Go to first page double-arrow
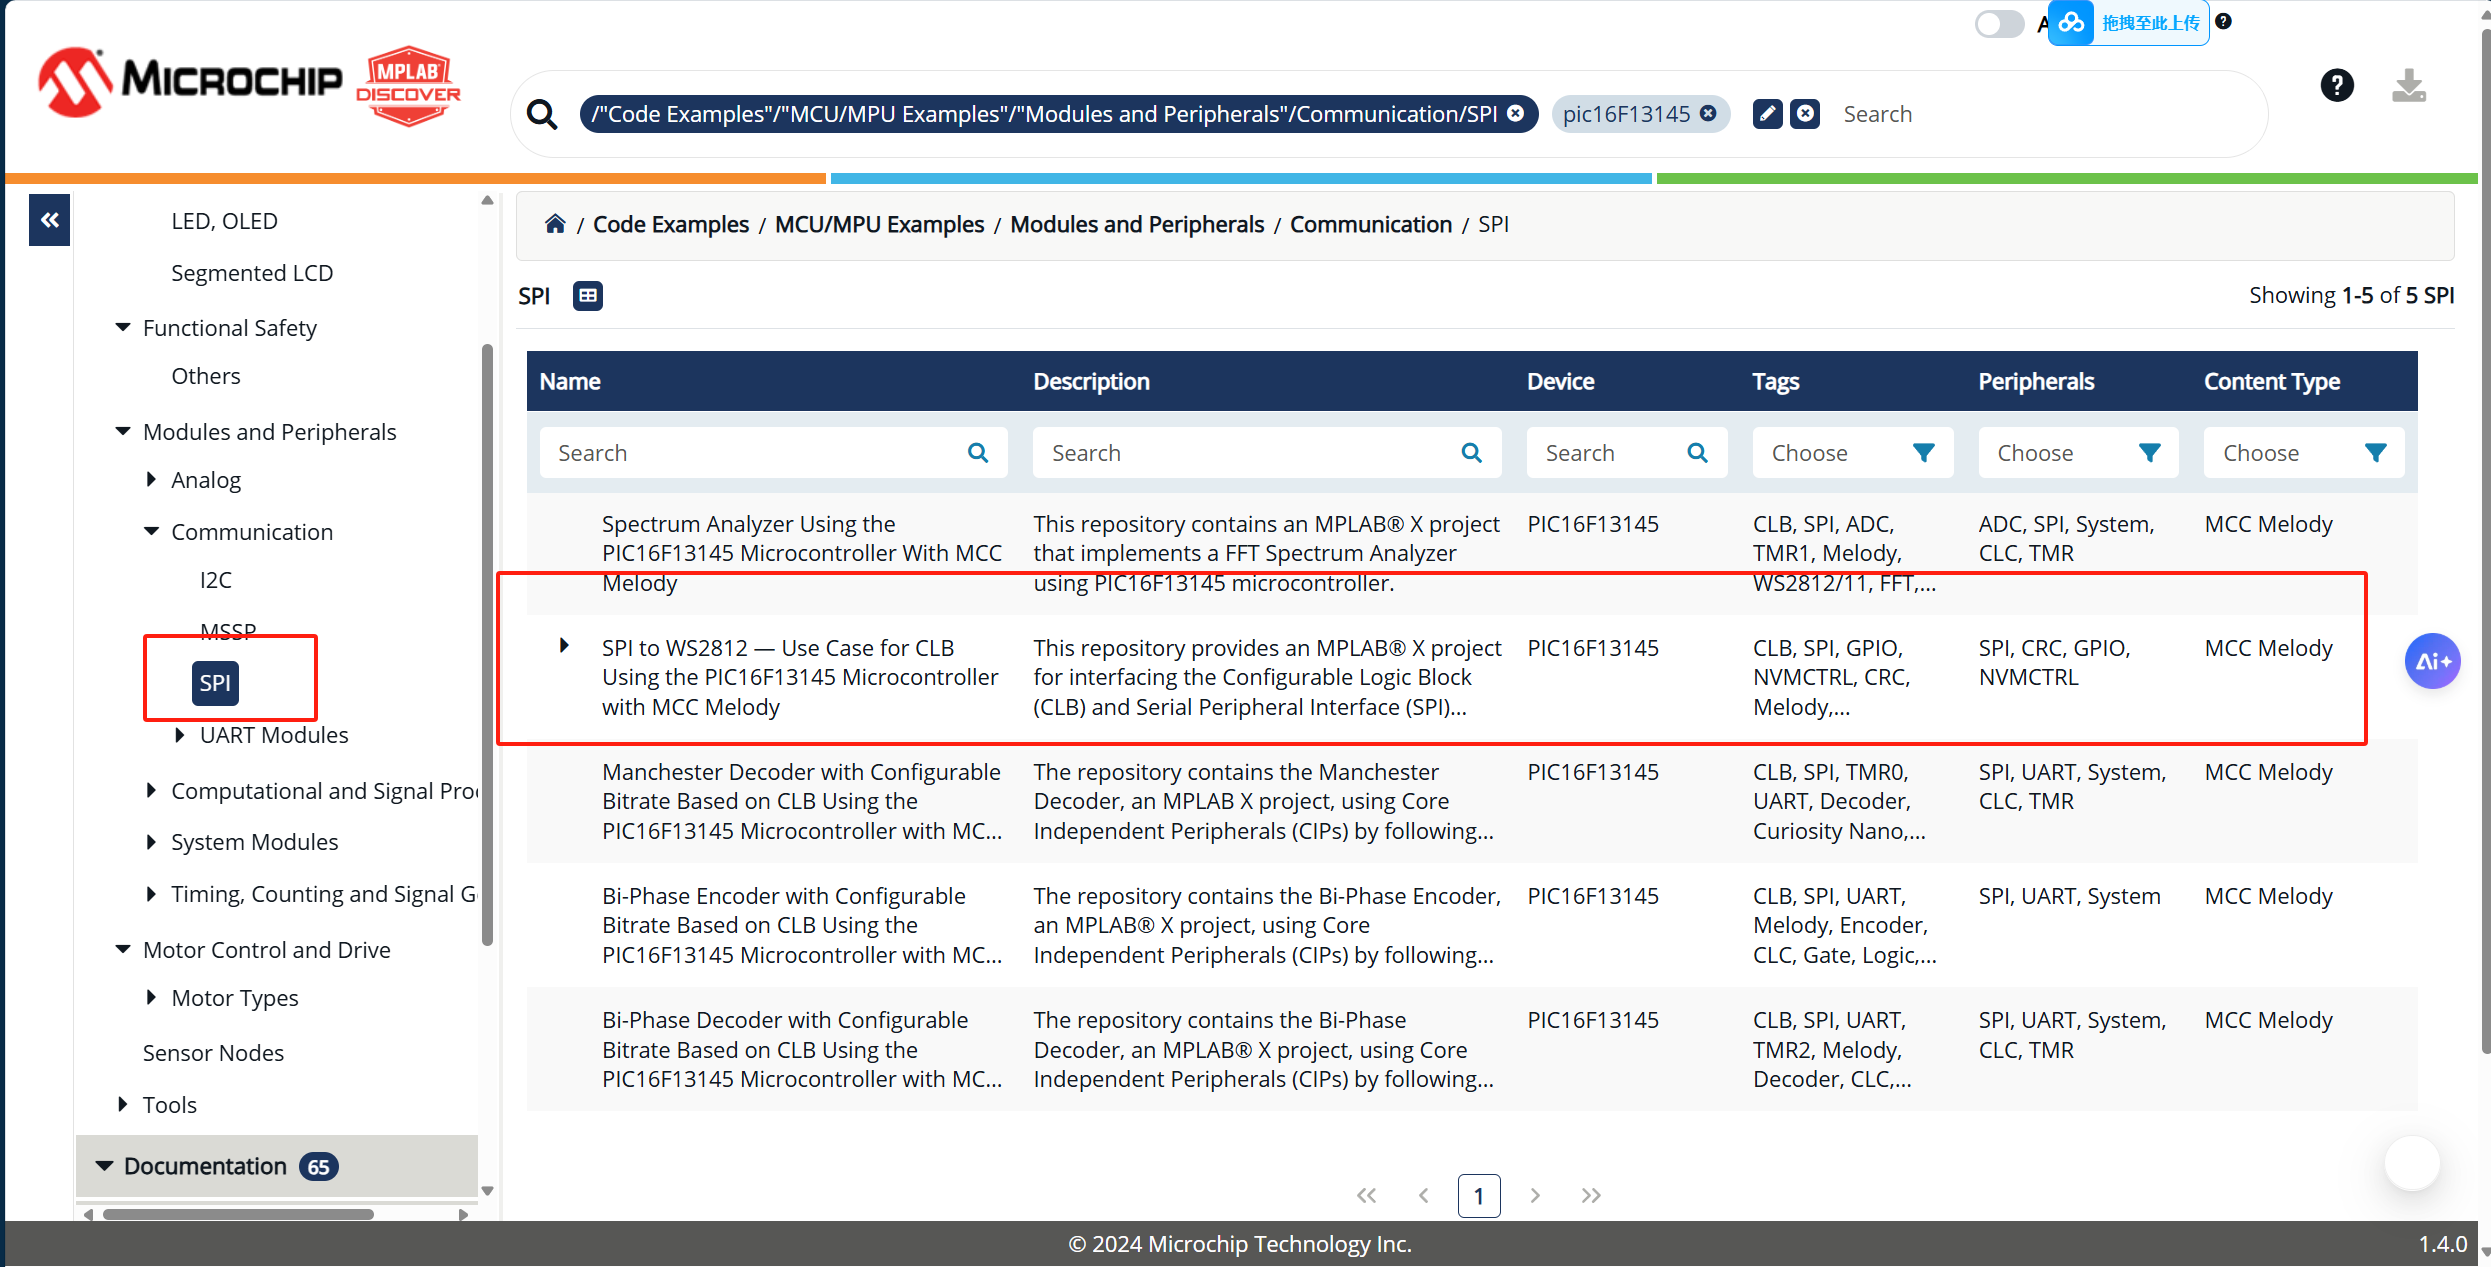Image resolution: width=2491 pixels, height=1267 pixels. pos(1367,1195)
